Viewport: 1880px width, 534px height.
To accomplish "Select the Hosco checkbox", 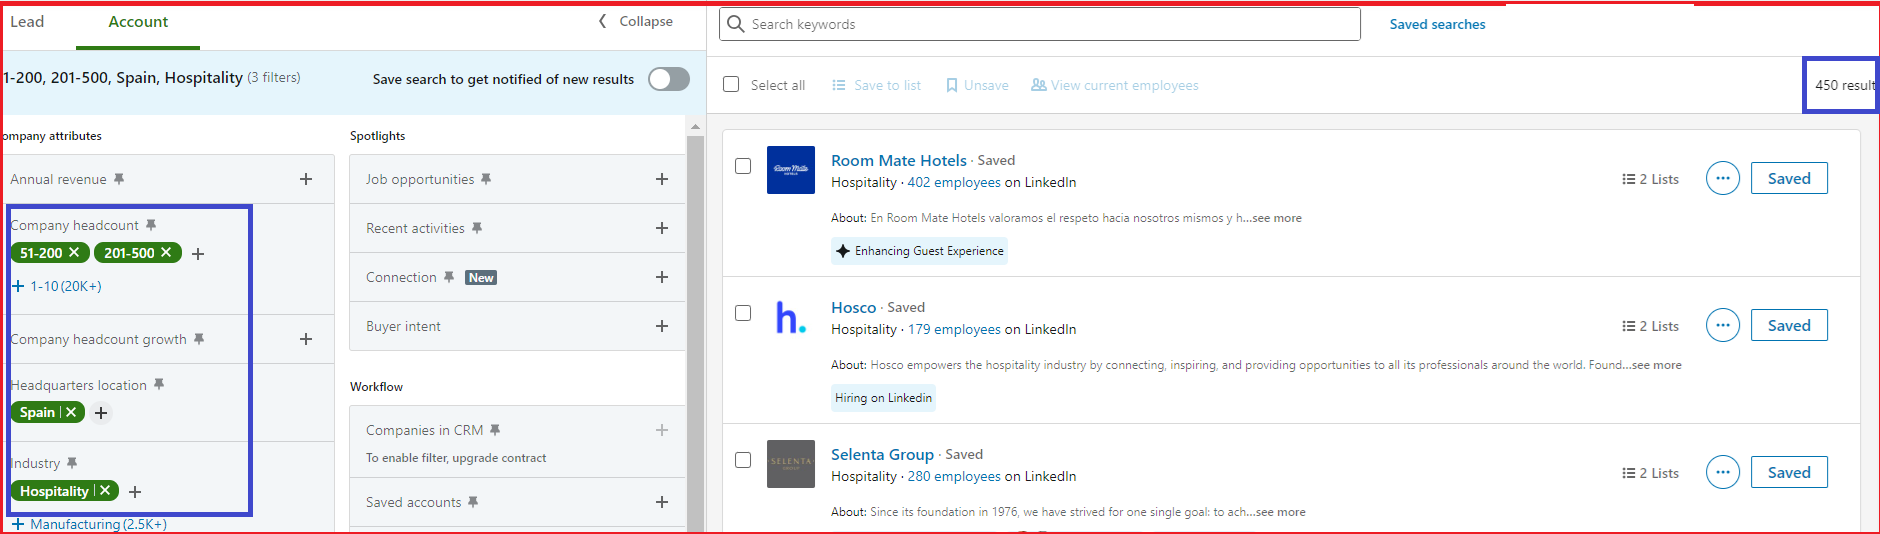I will (x=743, y=313).
